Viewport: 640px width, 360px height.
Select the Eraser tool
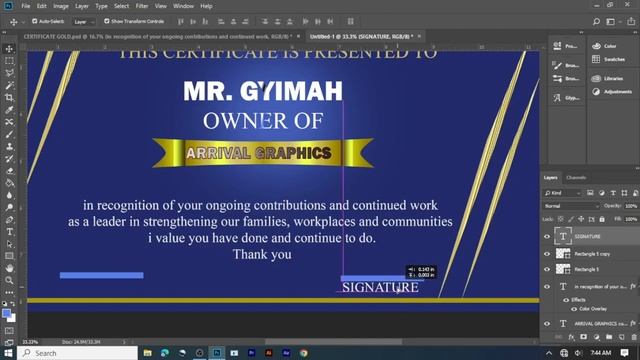coord(9,171)
